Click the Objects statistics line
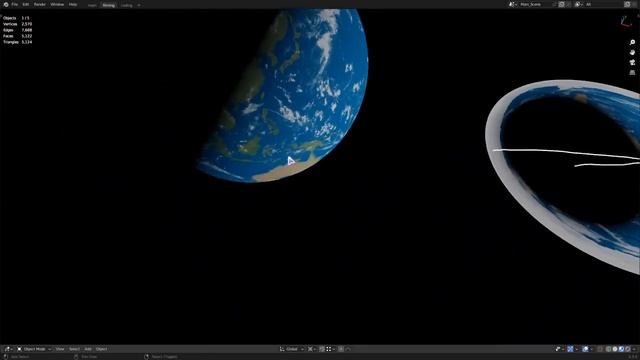The height and width of the screenshot is (360, 640). tap(16, 18)
